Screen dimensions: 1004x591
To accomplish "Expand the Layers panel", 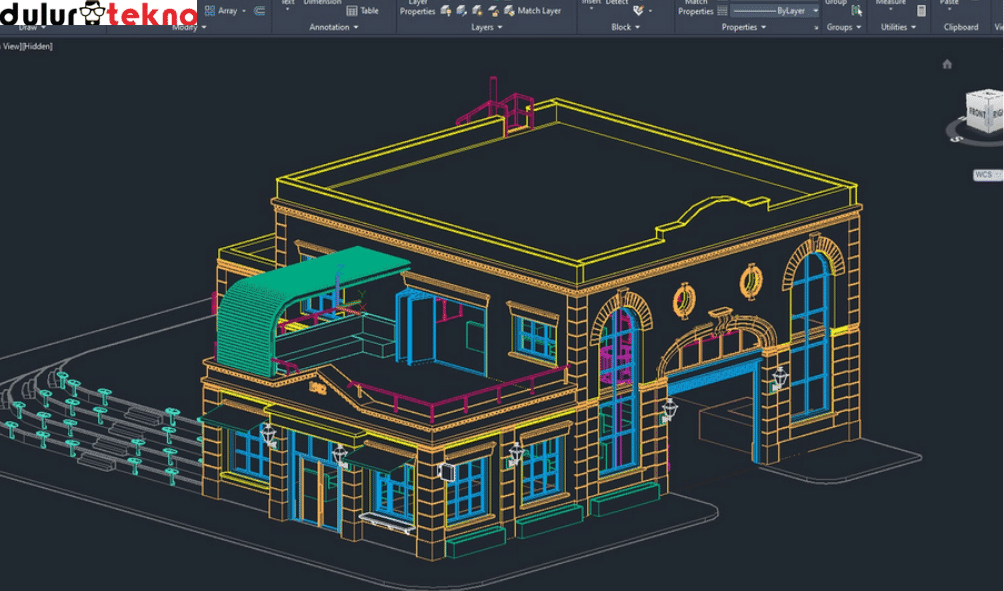I will tap(487, 27).
